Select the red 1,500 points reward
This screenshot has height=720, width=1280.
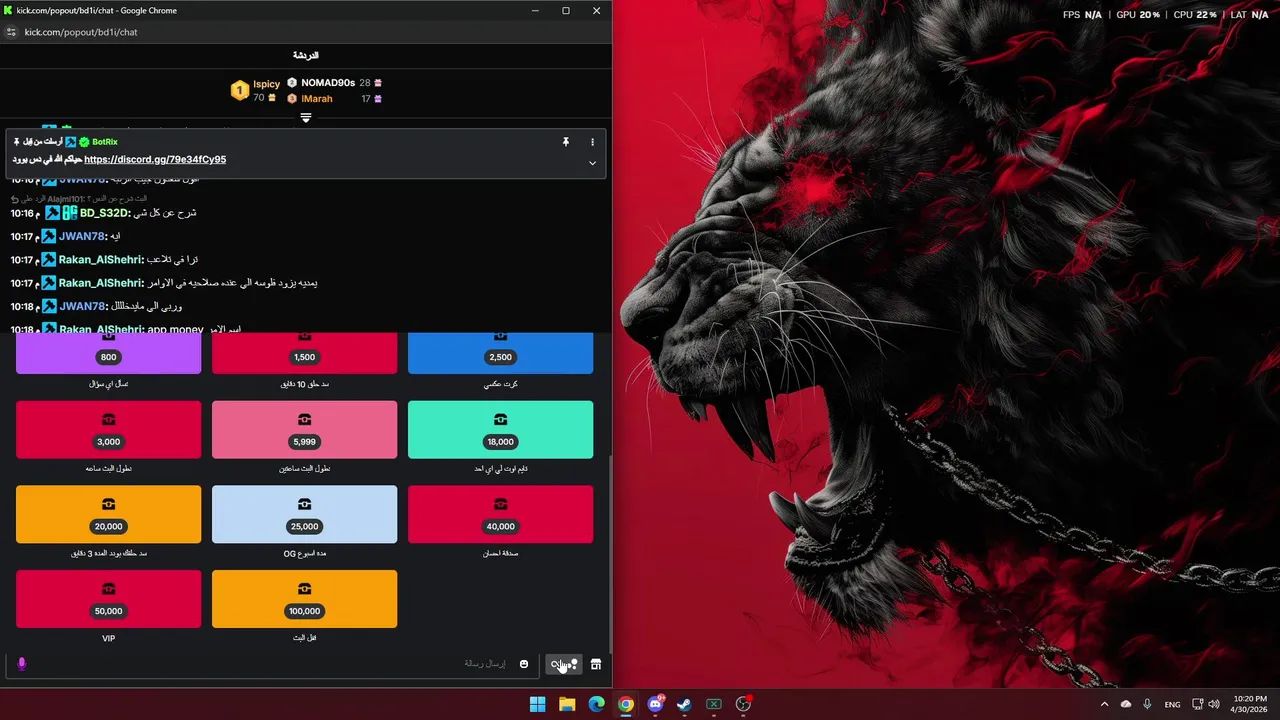pyautogui.click(x=305, y=353)
